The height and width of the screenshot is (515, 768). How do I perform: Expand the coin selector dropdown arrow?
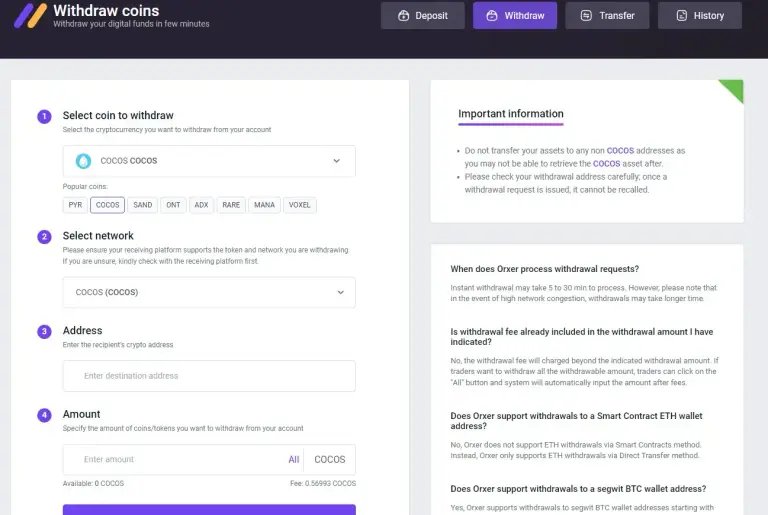[x=336, y=161]
